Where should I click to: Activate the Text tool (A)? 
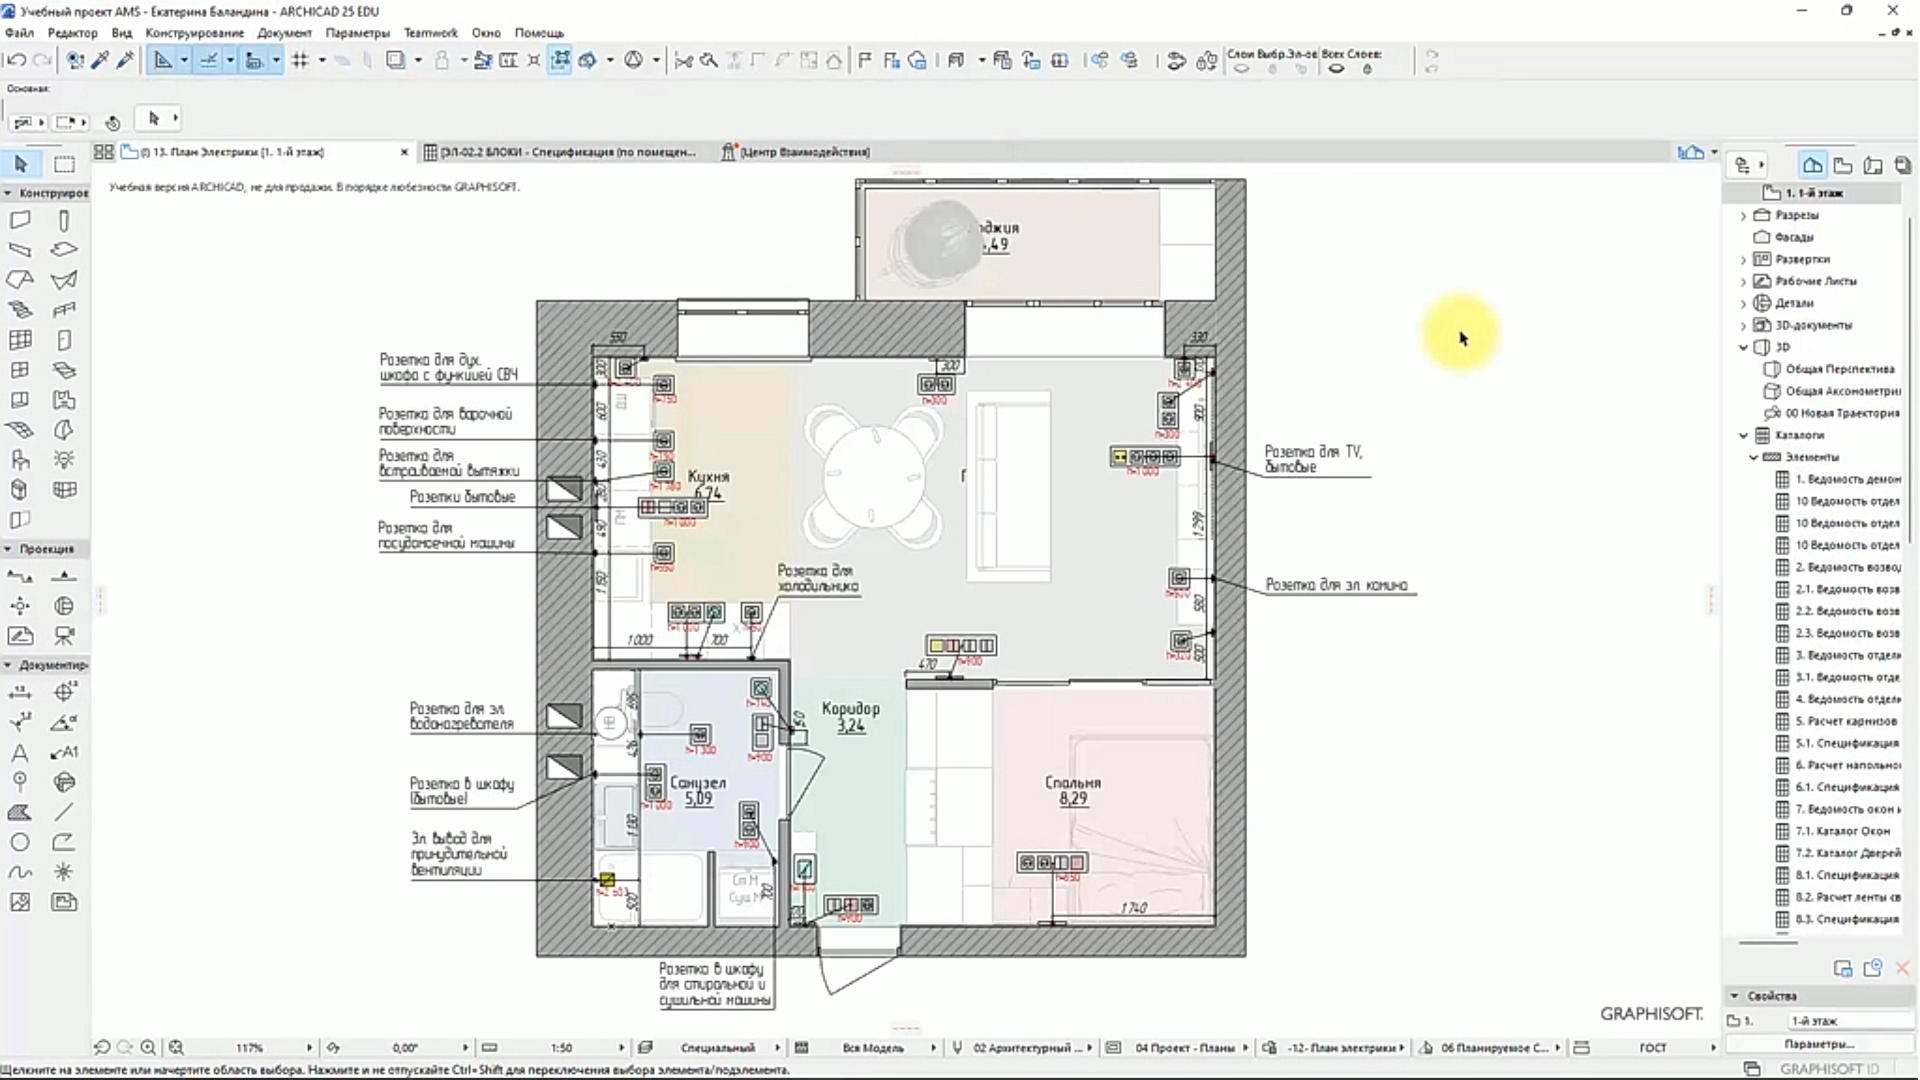[x=20, y=752]
